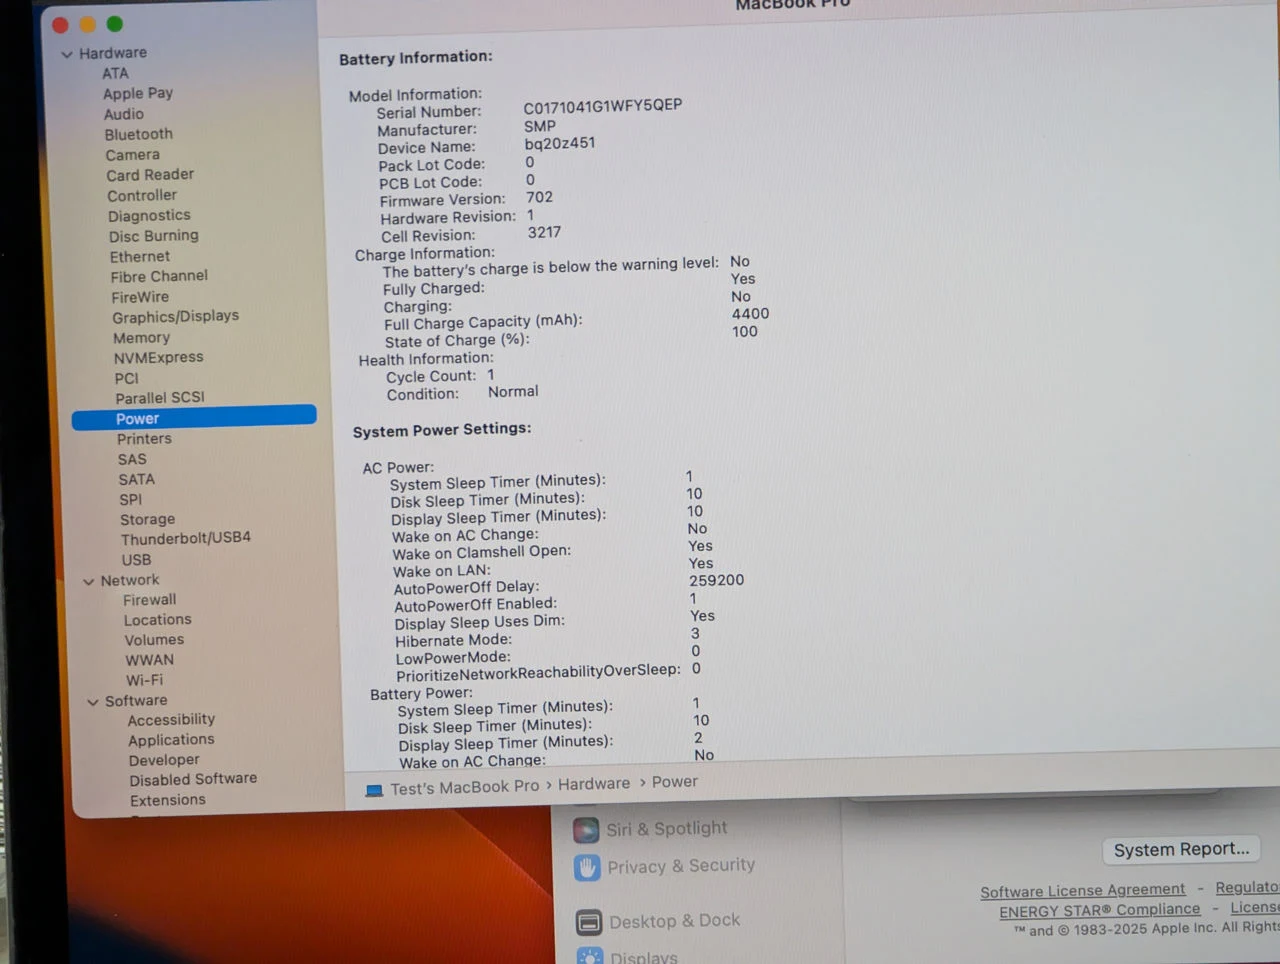The image size is (1280, 964).
Task: Open Graphics/Displays entry
Action: (176, 316)
